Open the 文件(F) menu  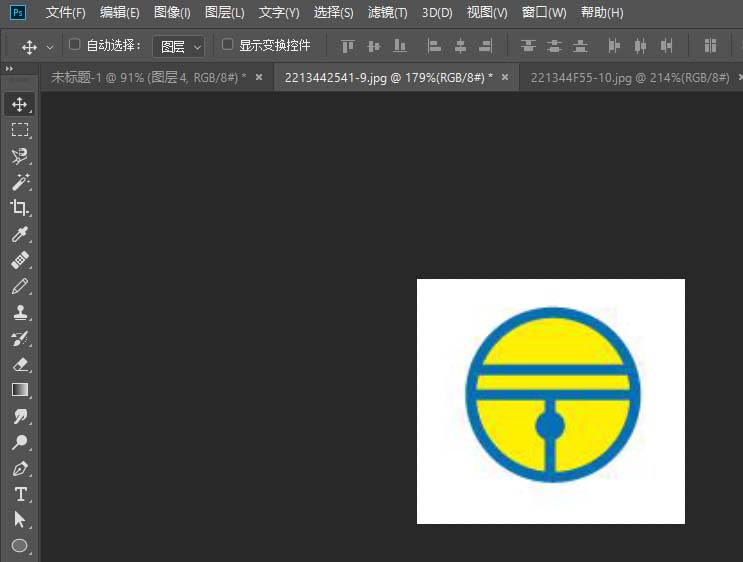(x=65, y=12)
